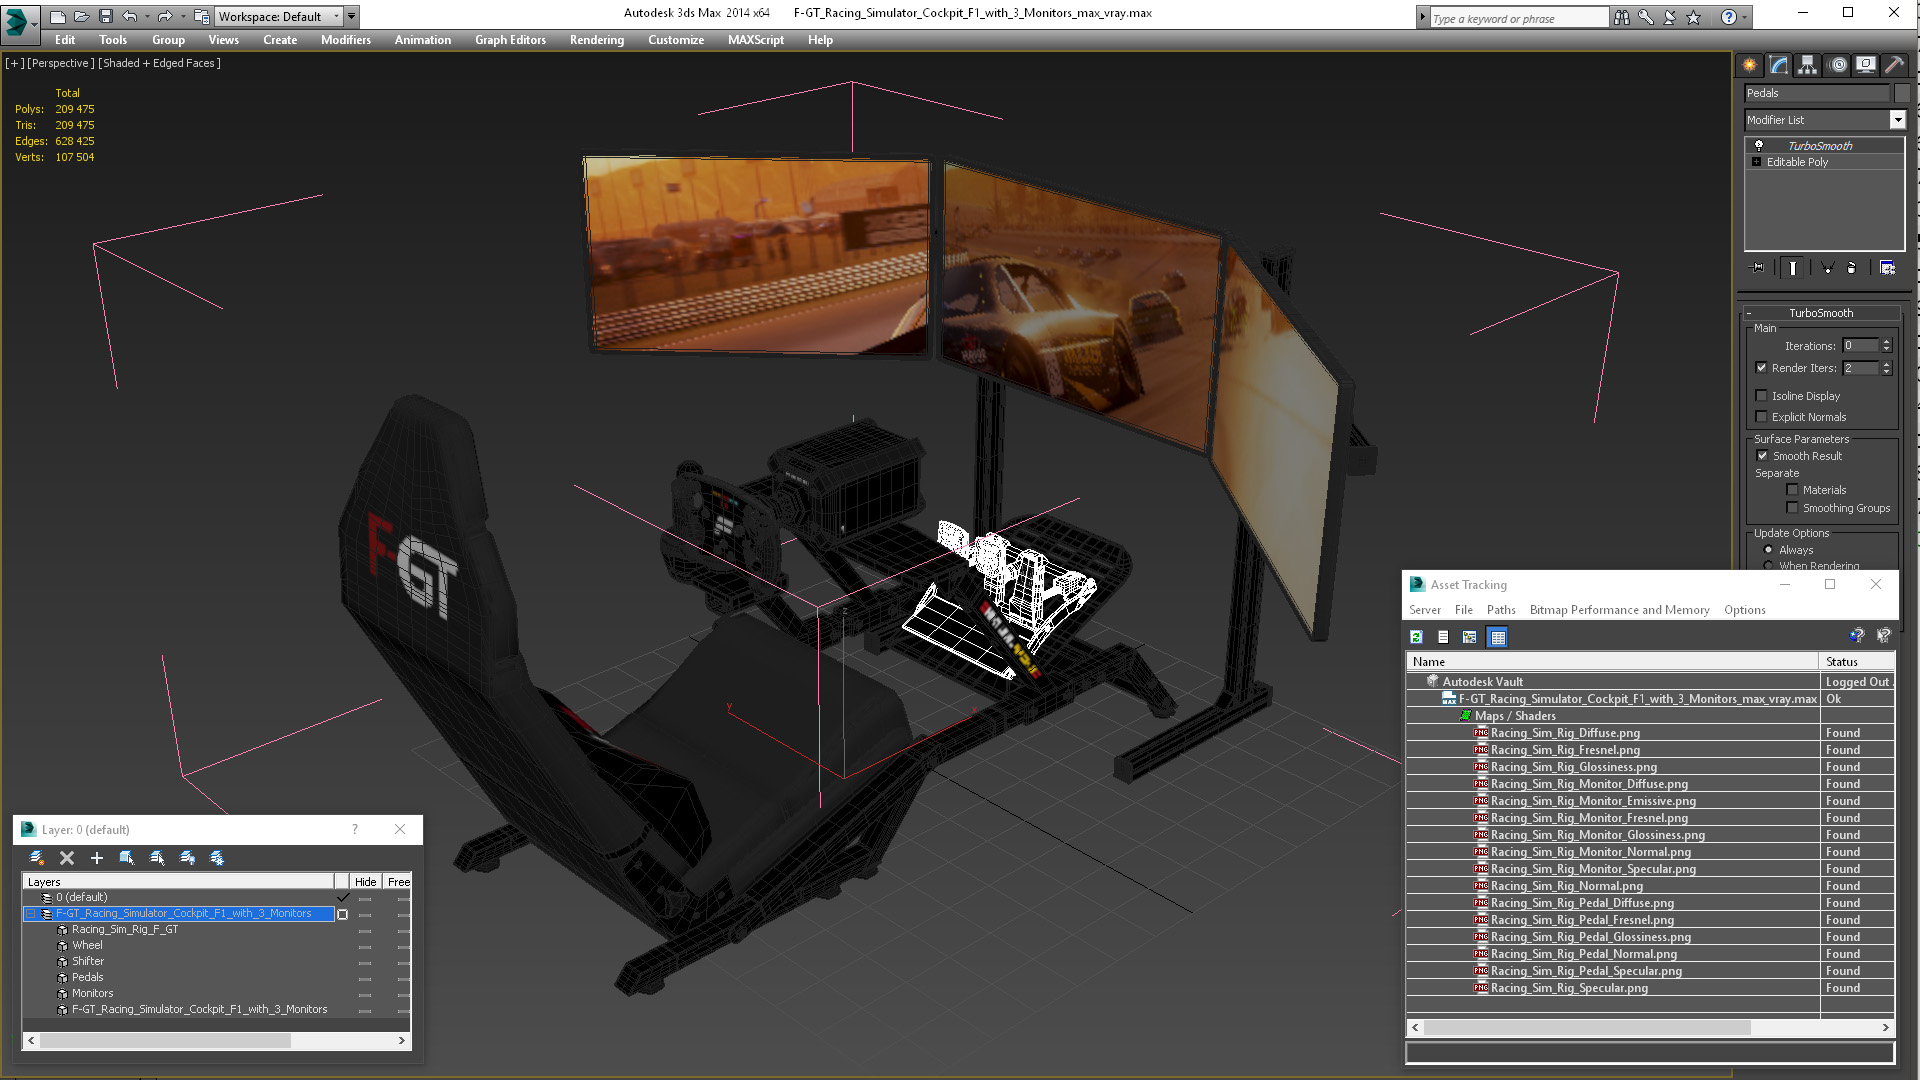This screenshot has width=1920, height=1080.
Task: Toggle TurboSmooth modifier lightbulb on/off
Action: click(x=1759, y=146)
